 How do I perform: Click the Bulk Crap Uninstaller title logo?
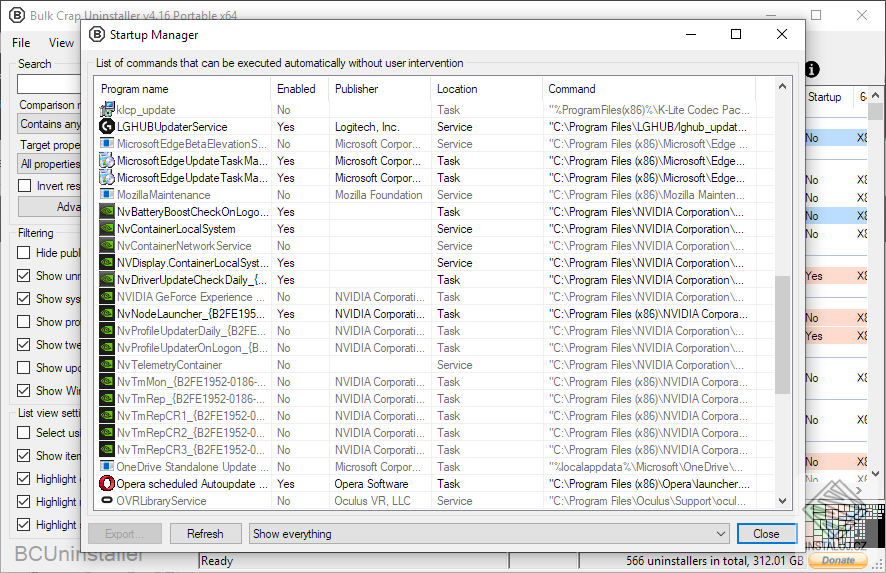pyautogui.click(x=17, y=15)
